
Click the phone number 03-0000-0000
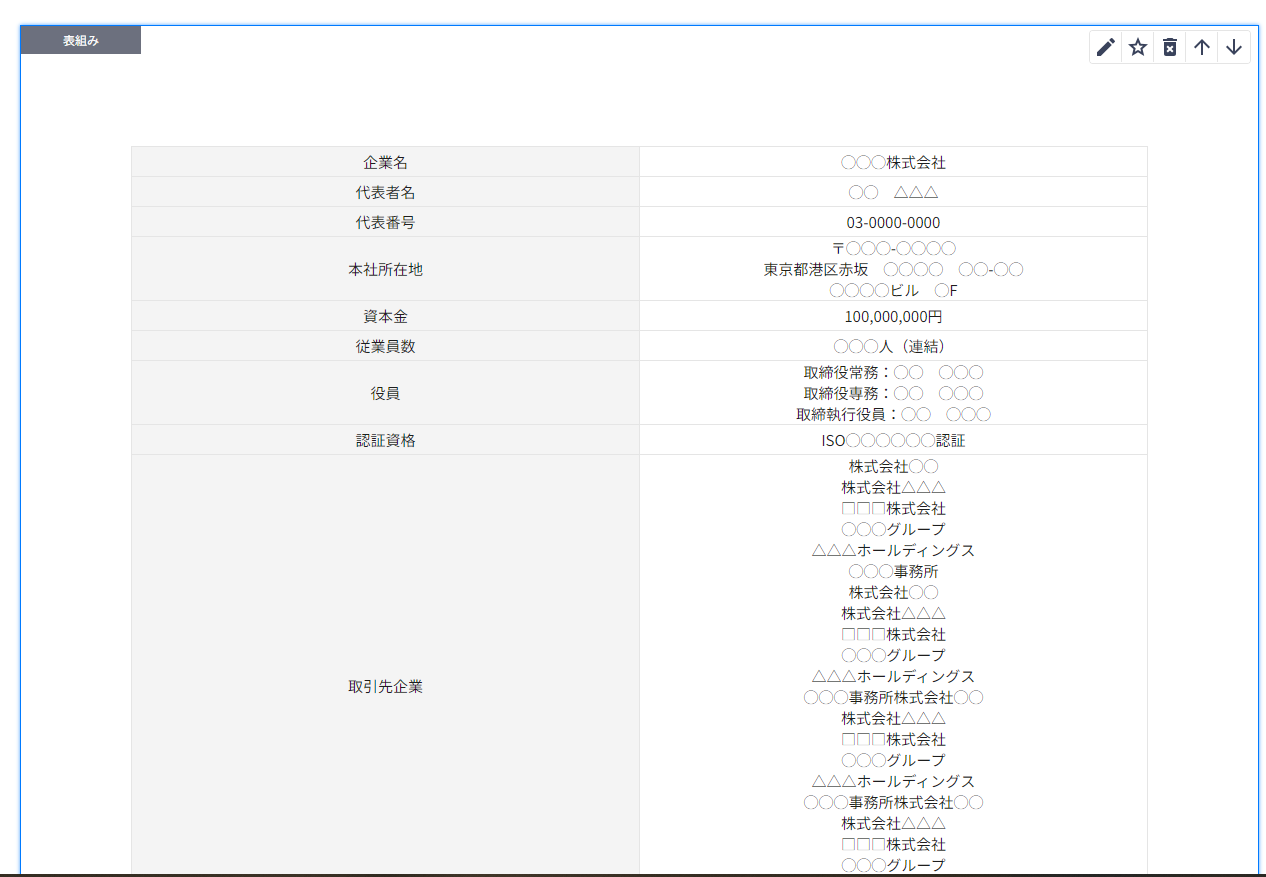[x=893, y=222]
